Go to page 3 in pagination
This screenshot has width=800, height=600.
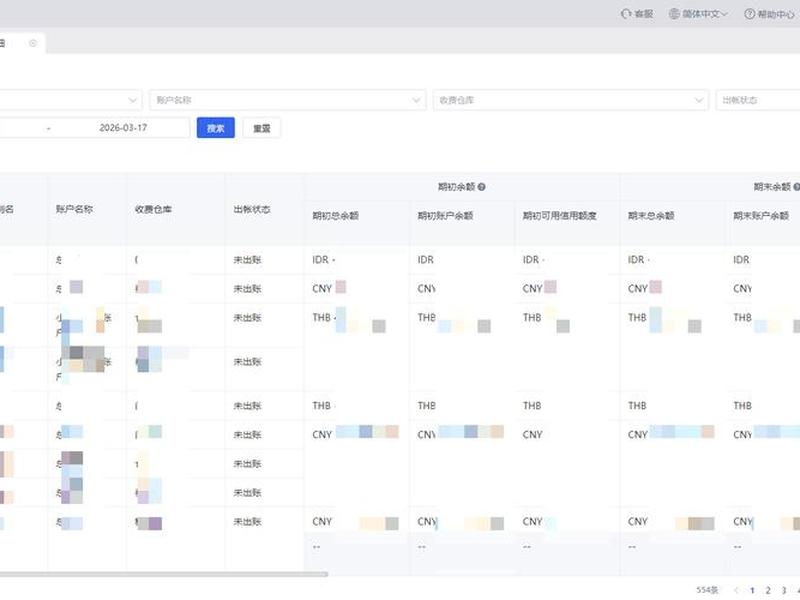784,590
